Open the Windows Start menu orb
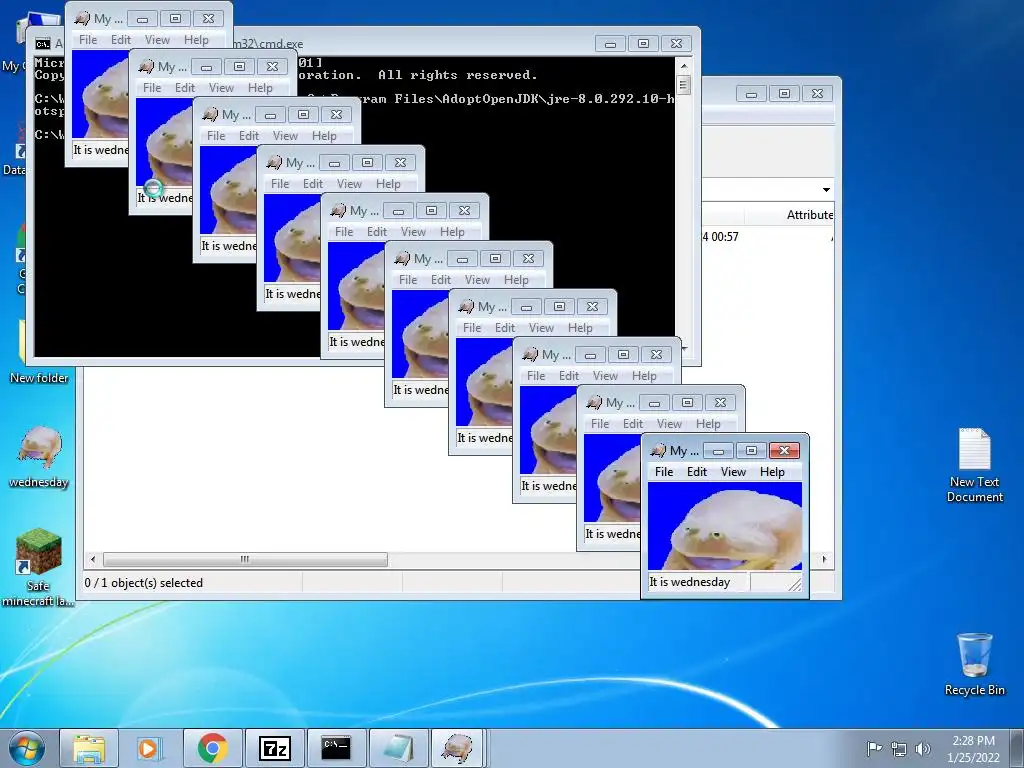 [27, 748]
